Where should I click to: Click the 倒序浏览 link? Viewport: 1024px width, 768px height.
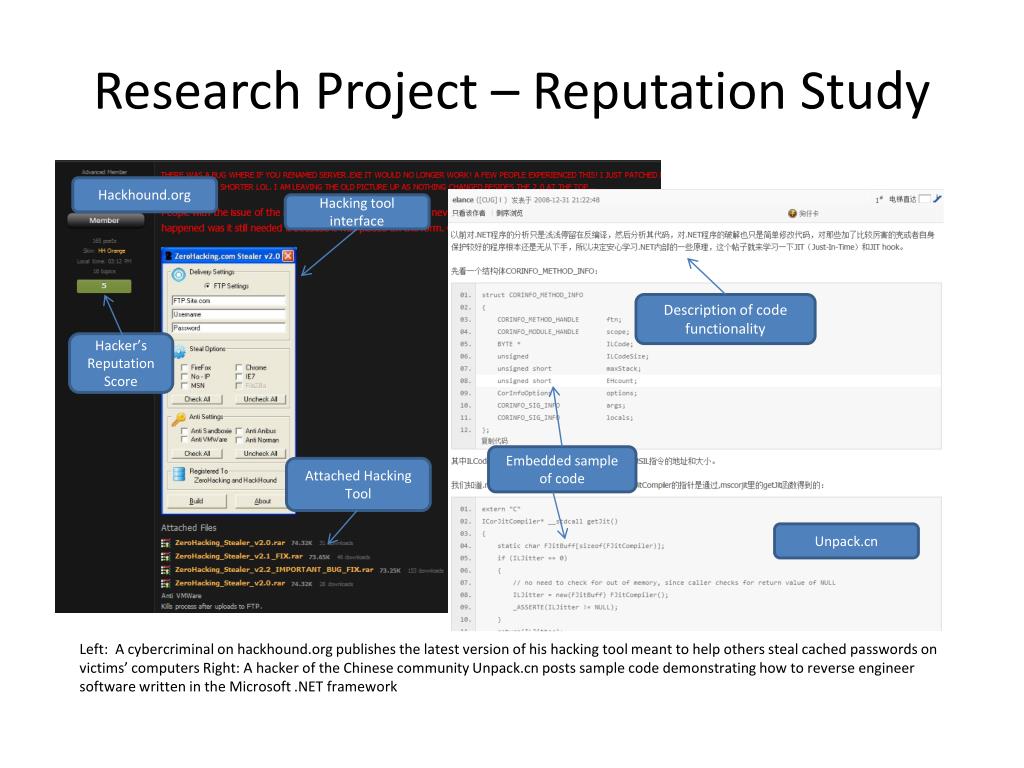click(x=509, y=214)
